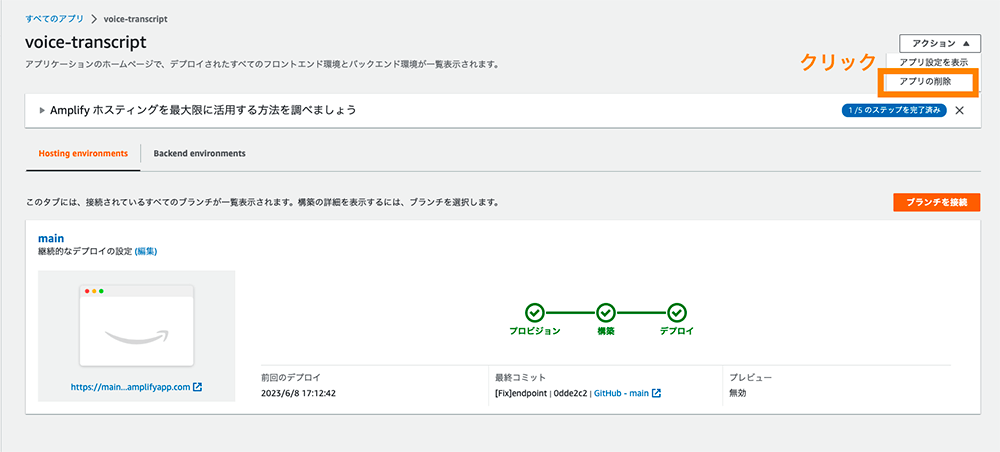Click external link icon beside amplifyapp URL
Viewport: 1000px width, 452px height.
[x=198, y=387]
